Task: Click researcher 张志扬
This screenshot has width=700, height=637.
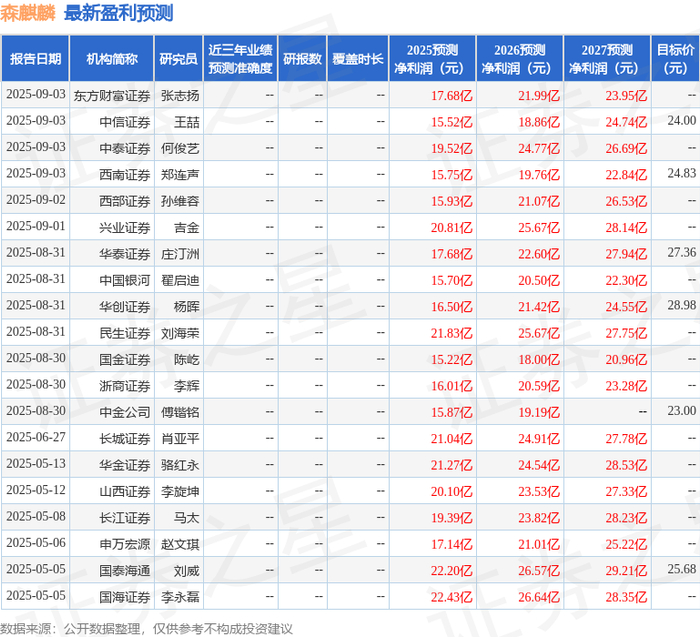Action: coord(180,96)
